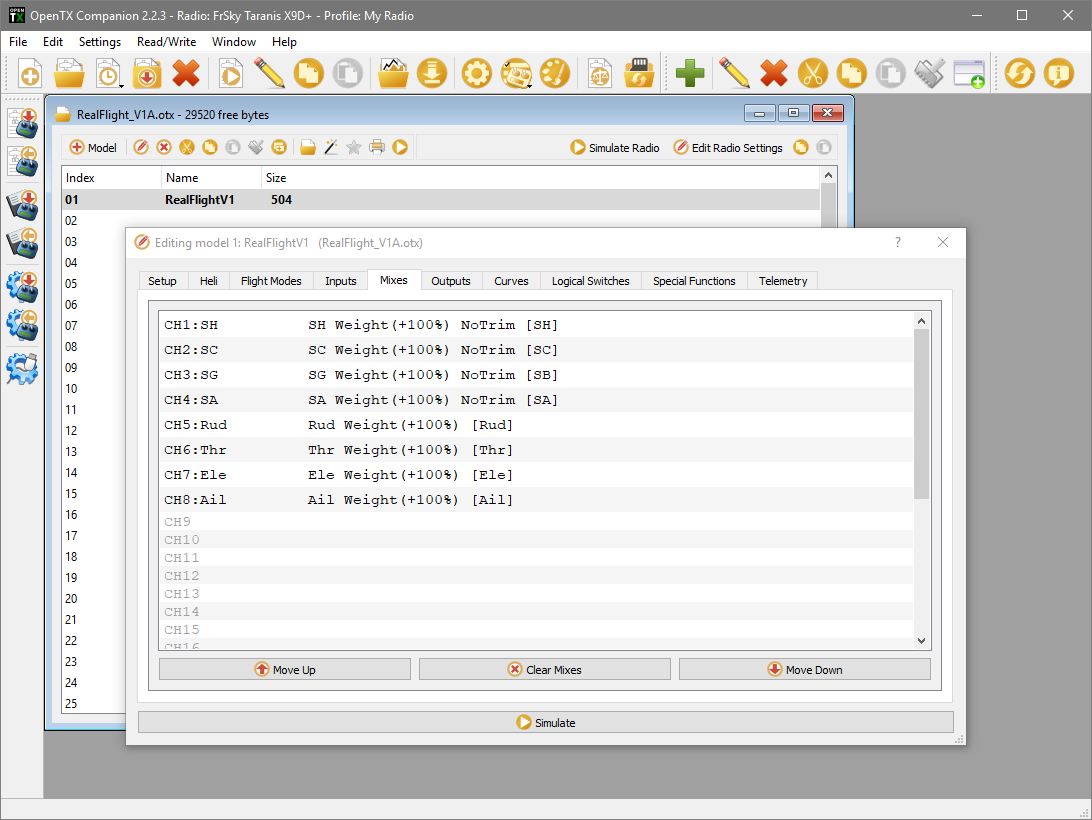Image resolution: width=1092 pixels, height=820 pixels.
Task: Click model list scroll up arrow
Action: [x=828, y=176]
